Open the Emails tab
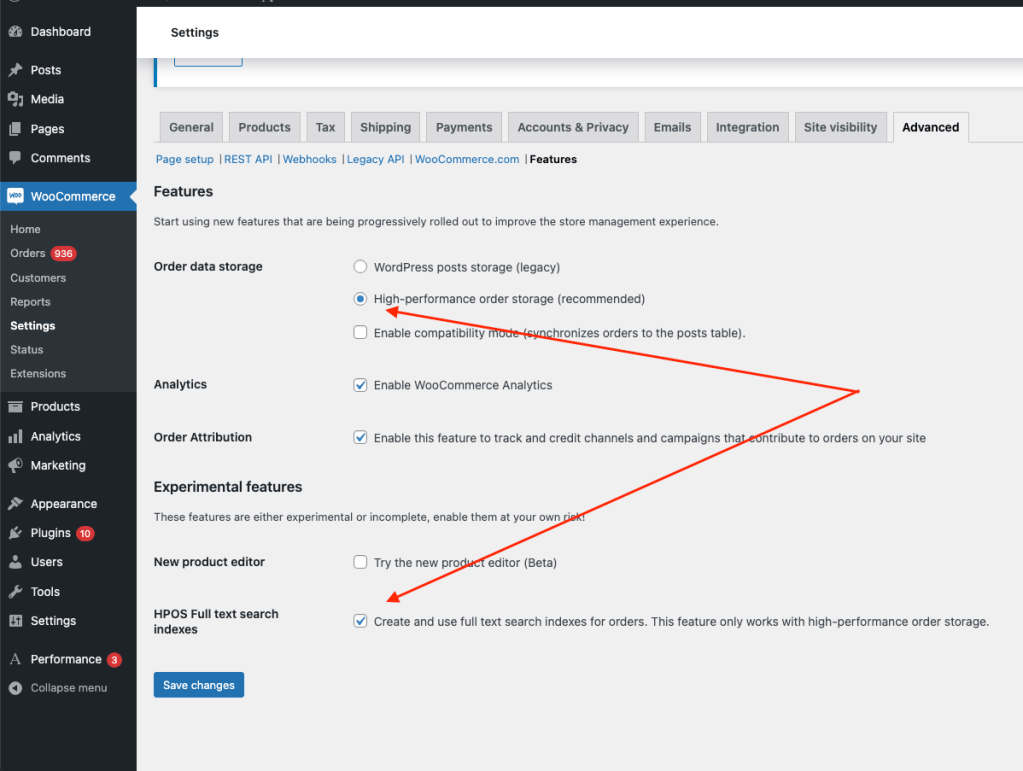Viewport: 1023px width, 771px height. click(x=672, y=127)
